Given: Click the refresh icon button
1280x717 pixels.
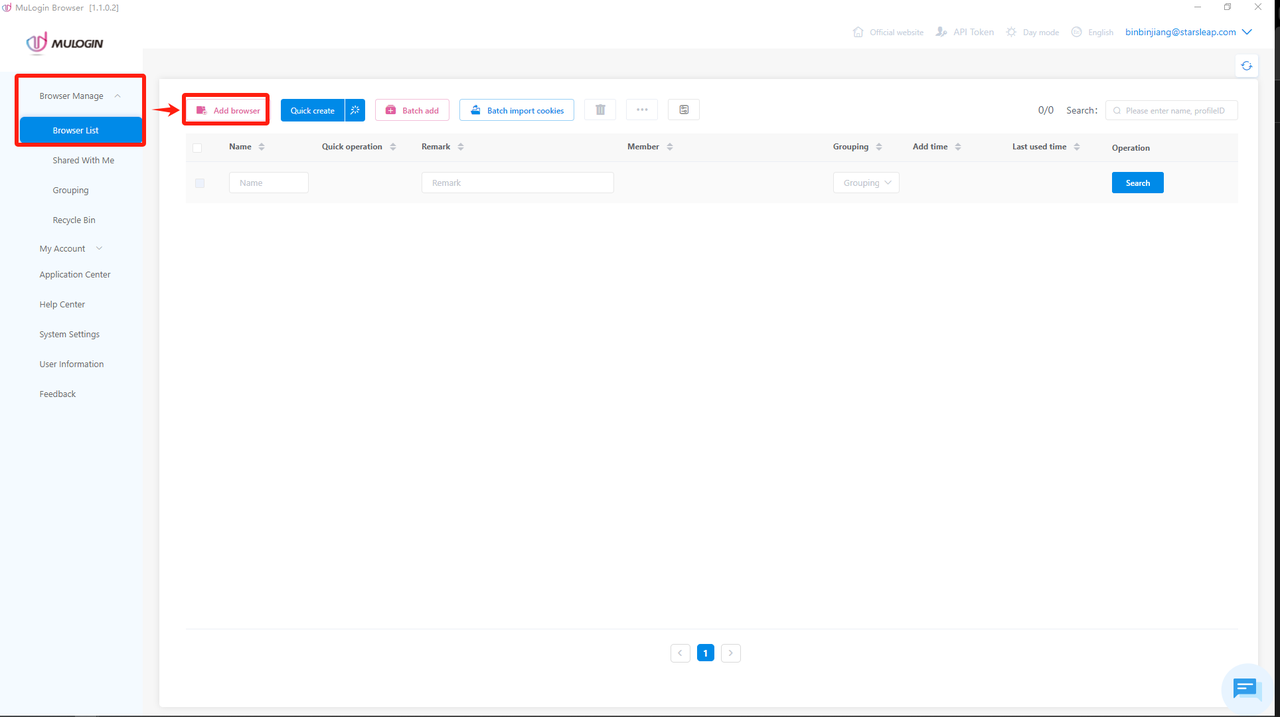Looking at the screenshot, I should [x=1246, y=66].
